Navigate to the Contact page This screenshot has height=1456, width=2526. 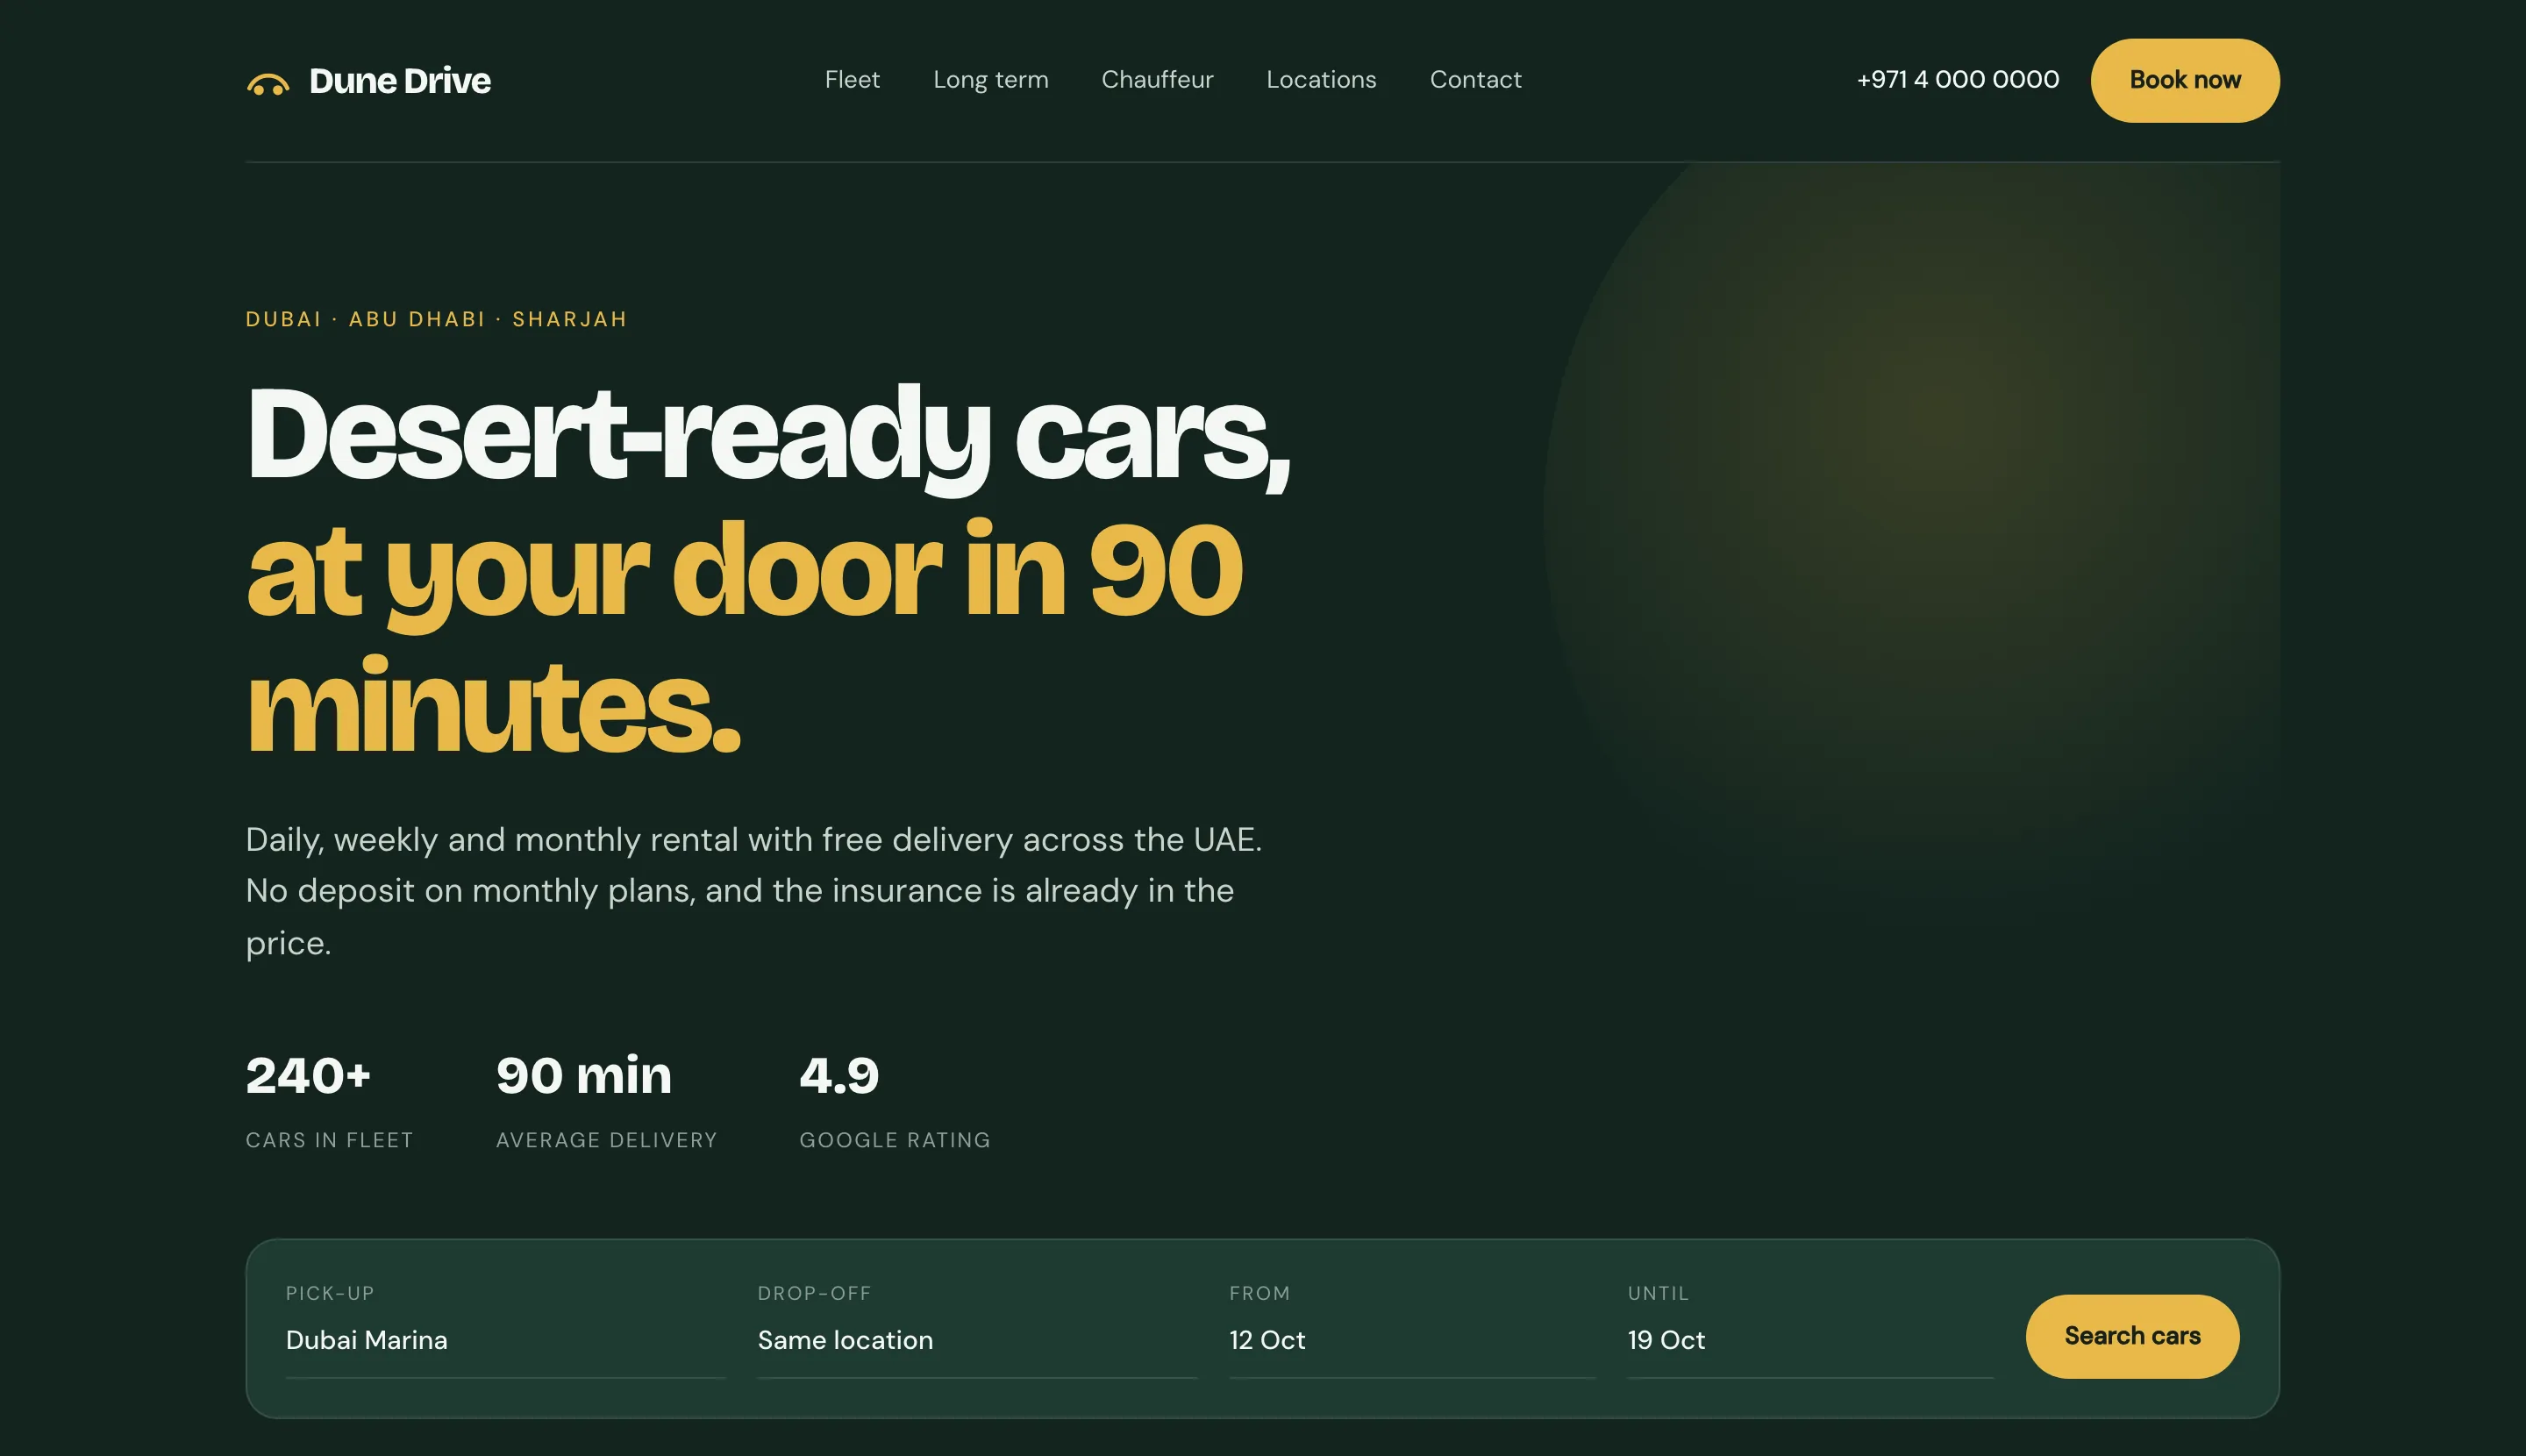pos(1475,80)
